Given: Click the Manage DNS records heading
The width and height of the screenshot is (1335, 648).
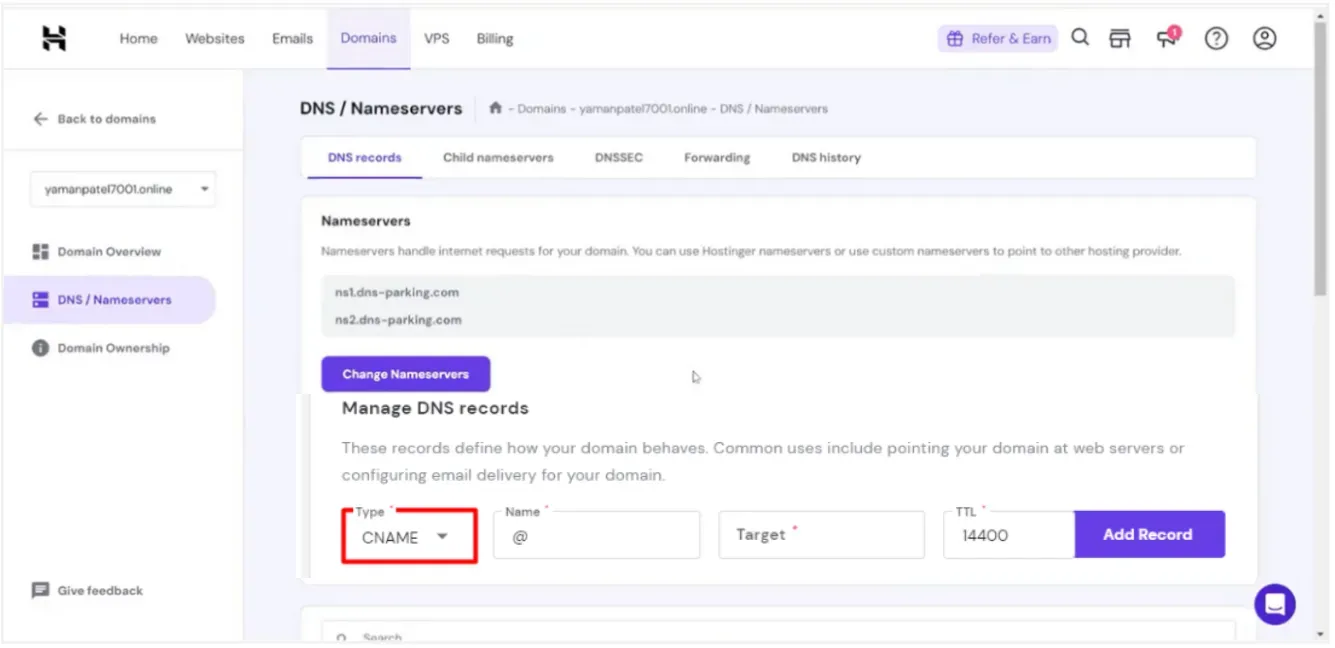Looking at the screenshot, I should pos(435,408).
